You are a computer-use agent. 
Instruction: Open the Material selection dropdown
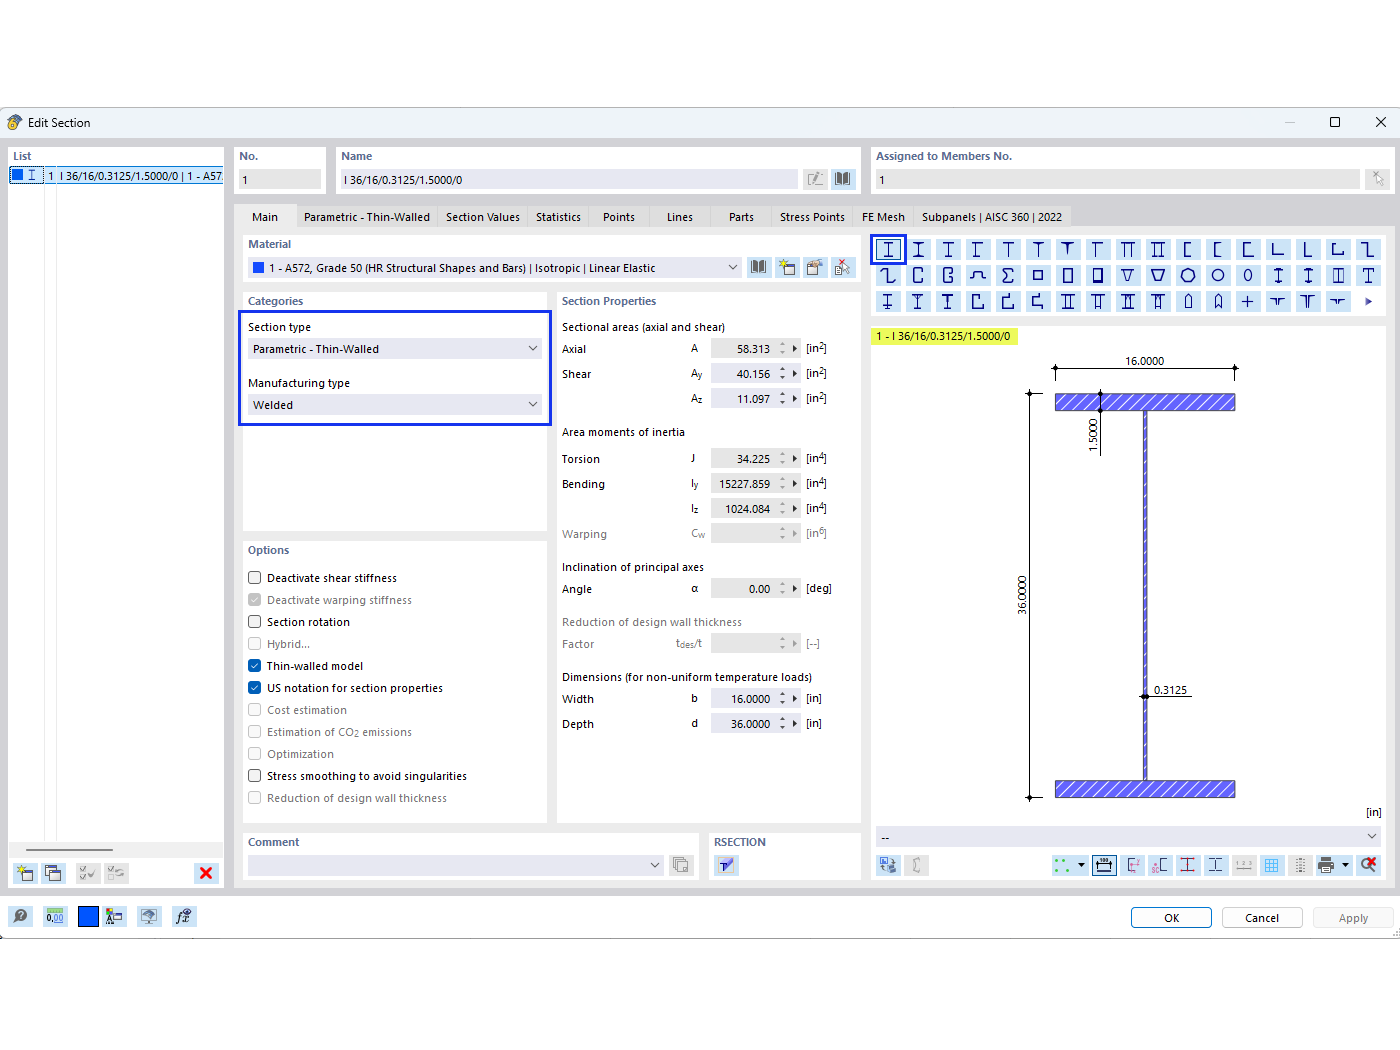tap(733, 267)
